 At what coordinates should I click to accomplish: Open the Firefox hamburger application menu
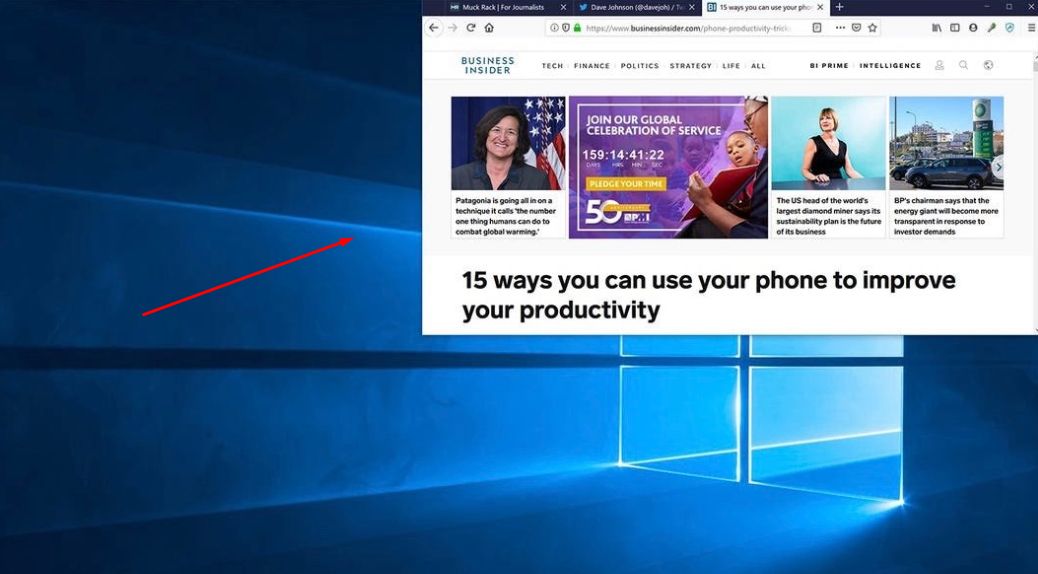tap(1030, 28)
